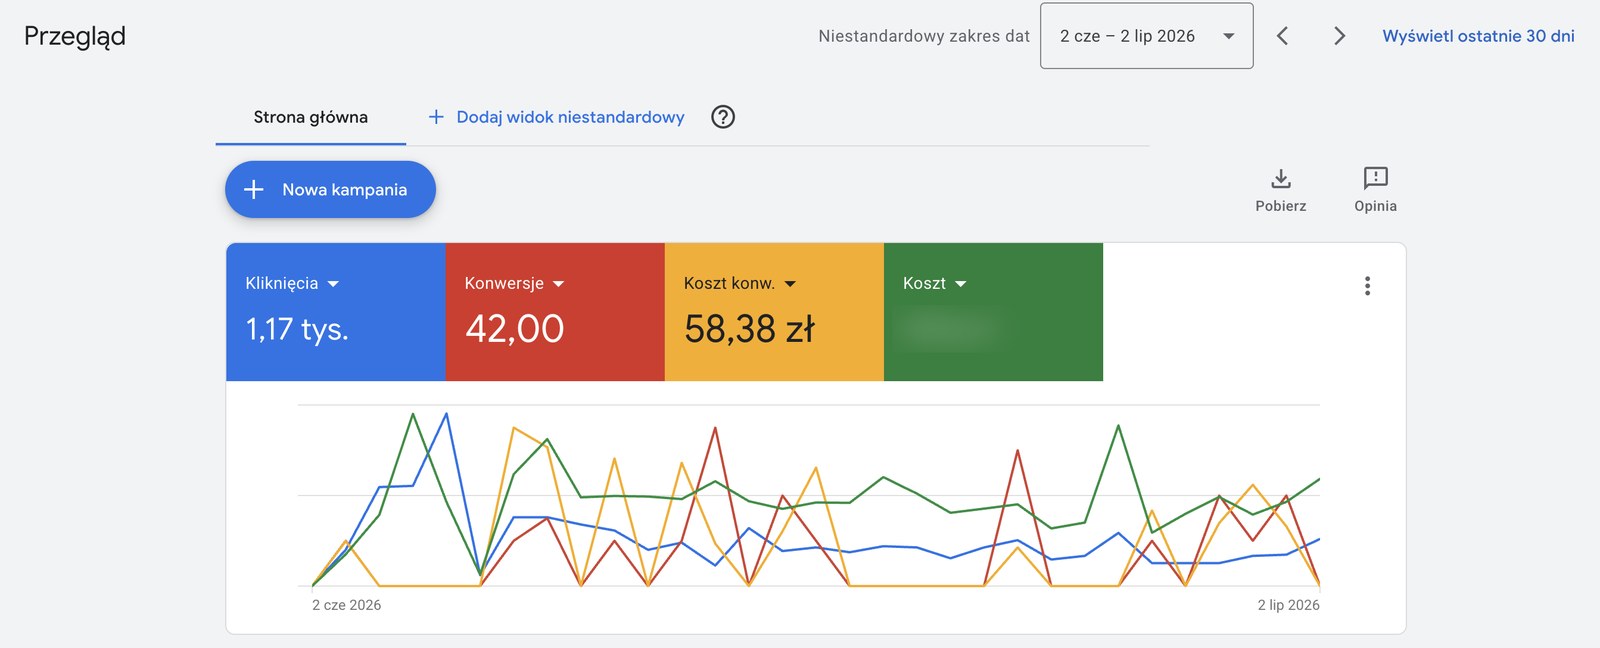Go to next date range arrow
This screenshot has height=648, width=1600.
[1339, 36]
